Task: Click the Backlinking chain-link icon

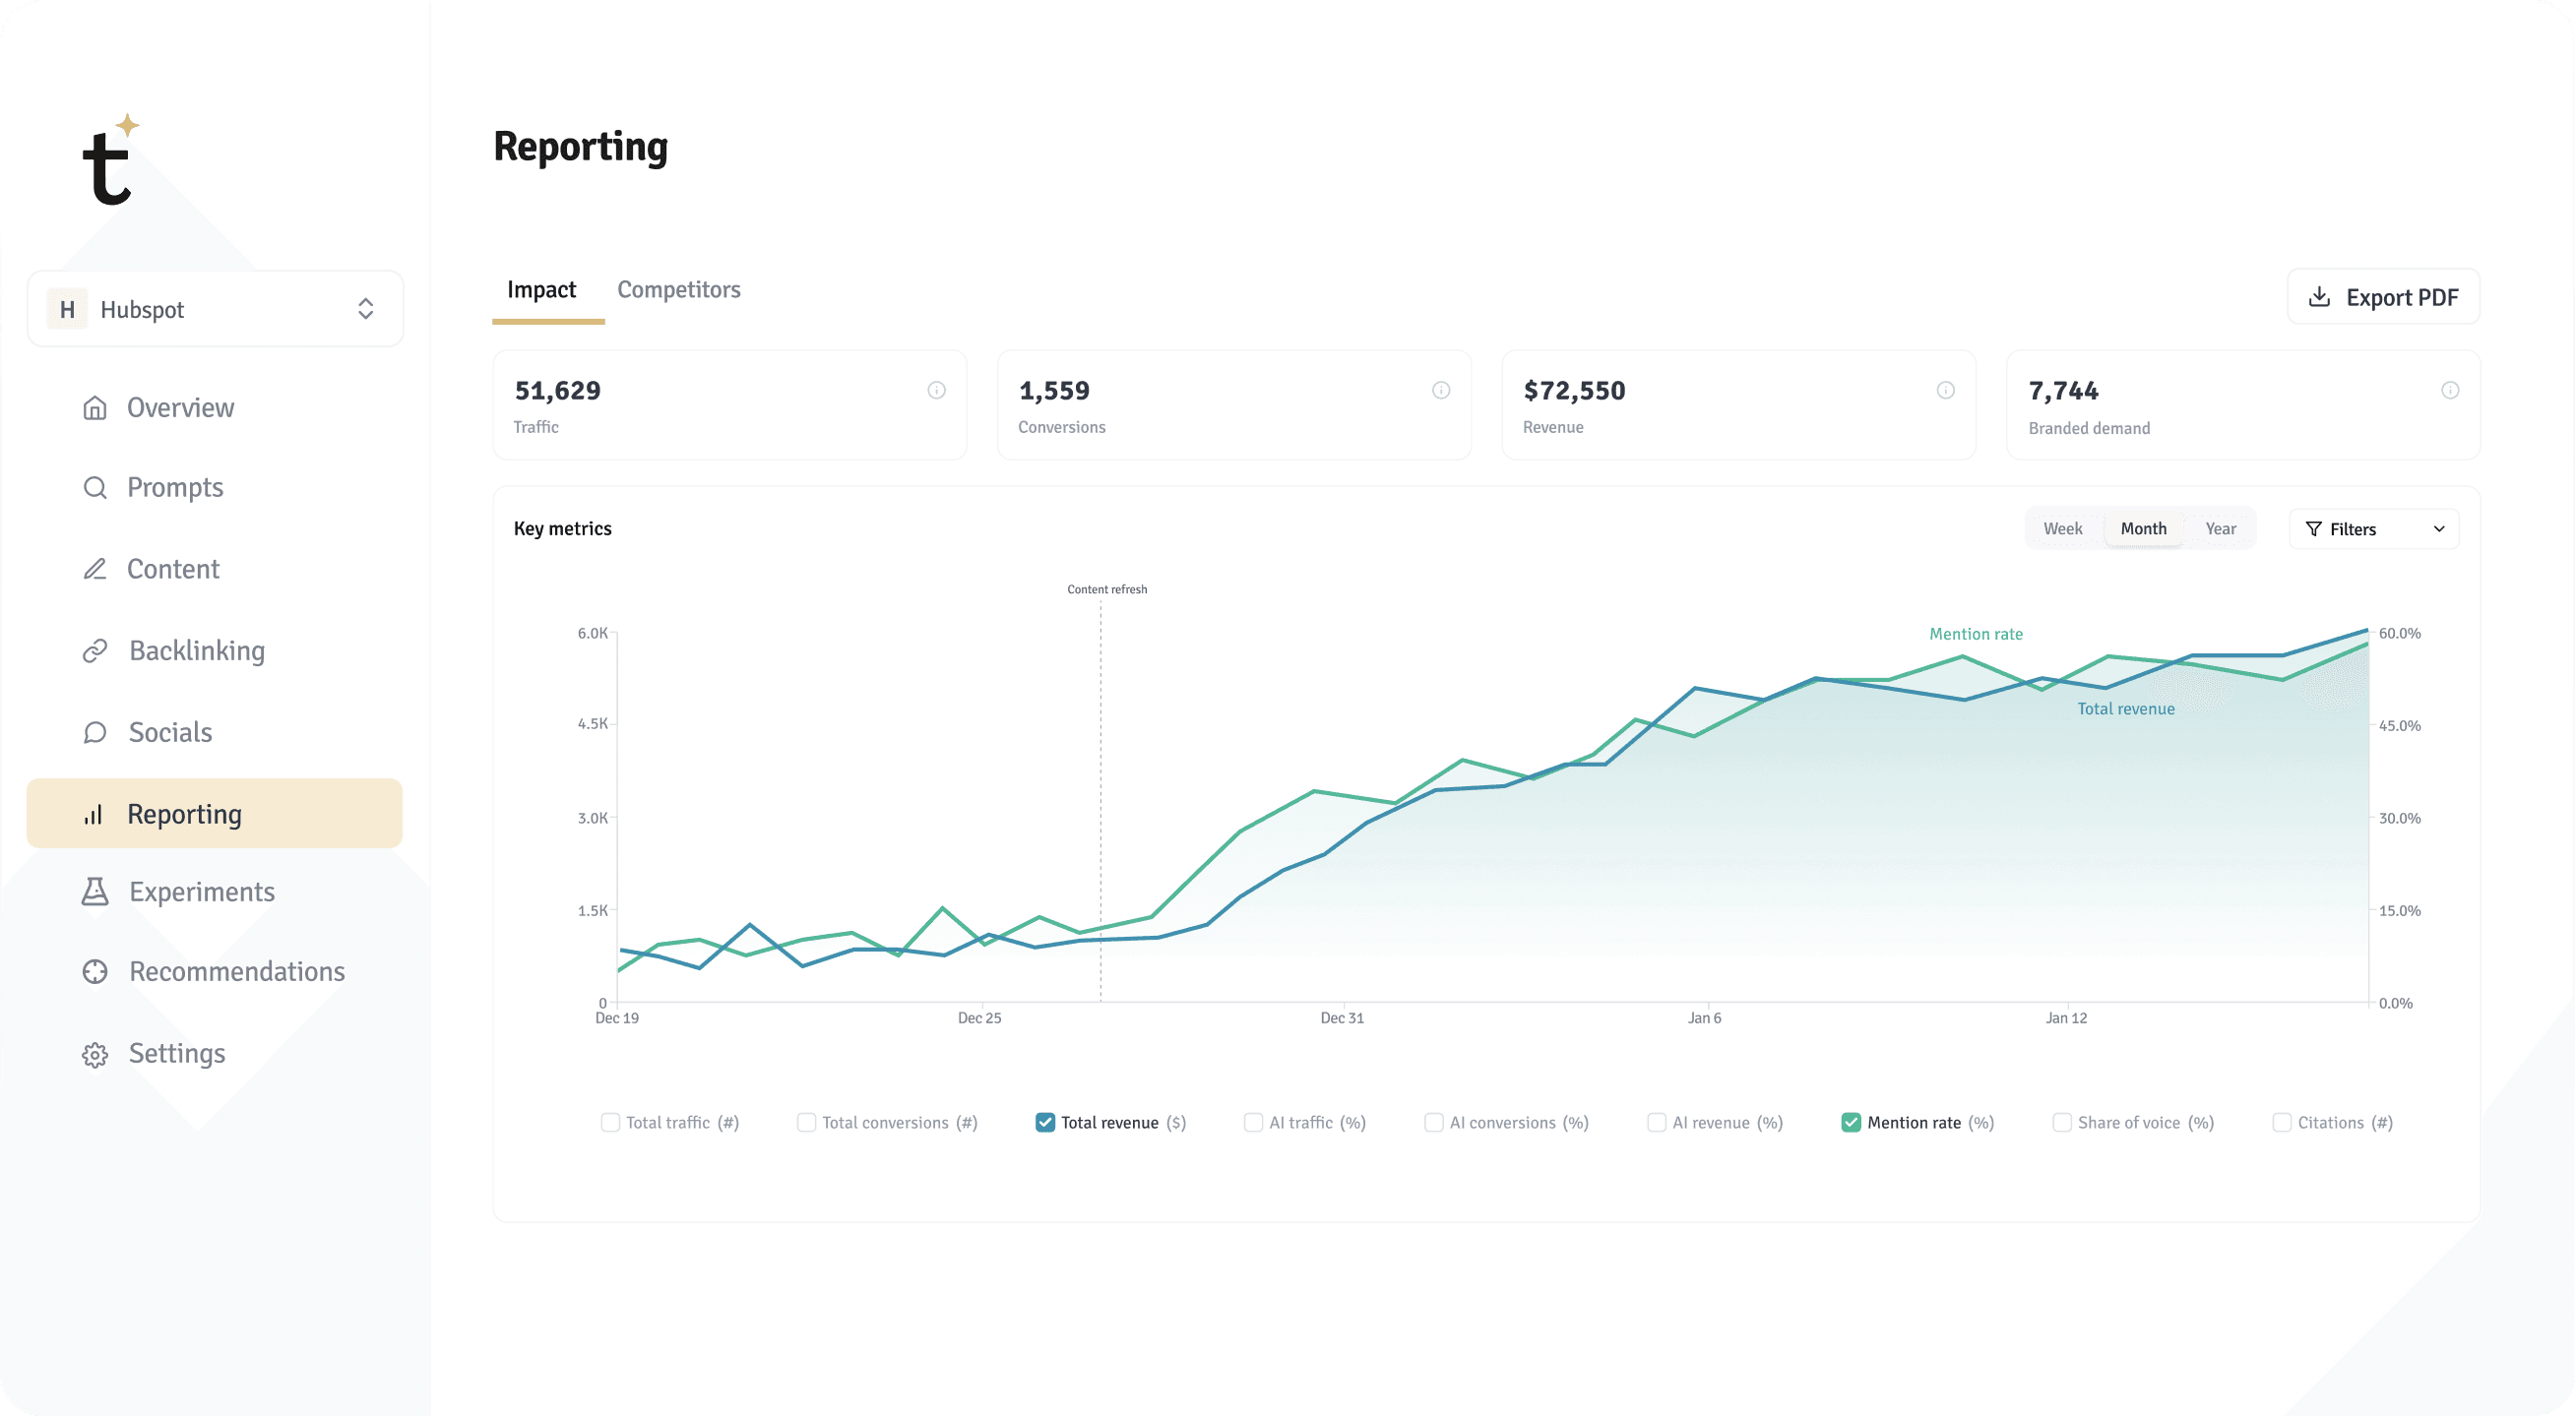Action: [x=95, y=650]
